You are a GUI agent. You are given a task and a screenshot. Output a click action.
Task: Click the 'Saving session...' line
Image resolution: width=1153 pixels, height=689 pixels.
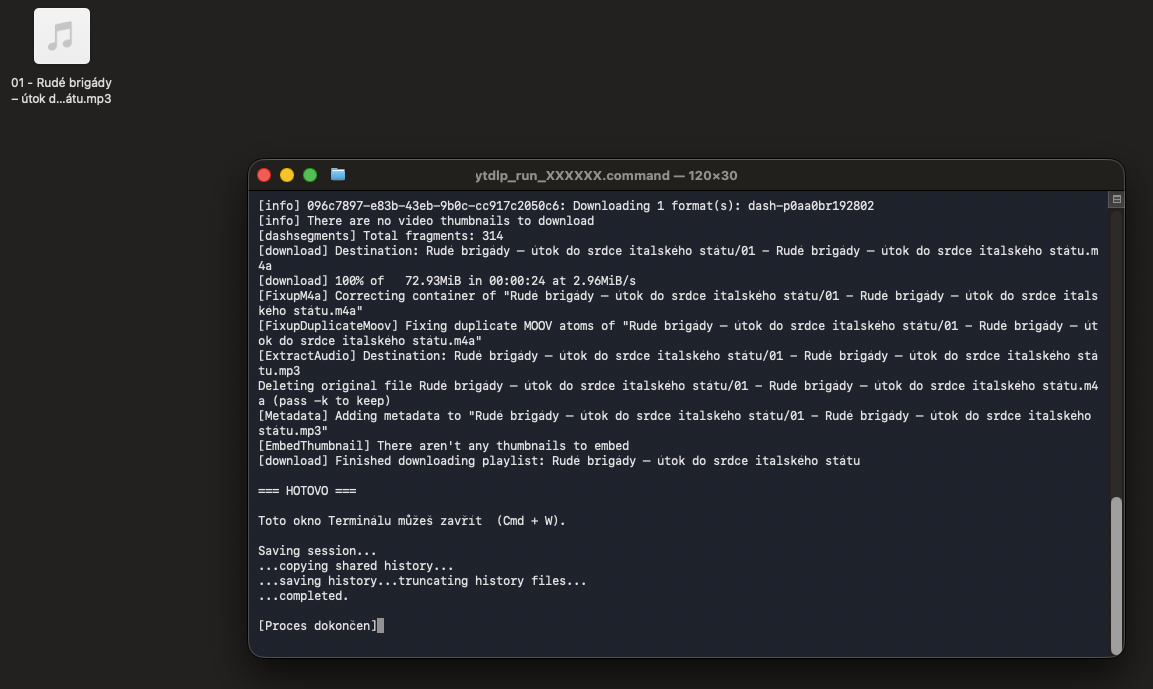tap(317, 551)
